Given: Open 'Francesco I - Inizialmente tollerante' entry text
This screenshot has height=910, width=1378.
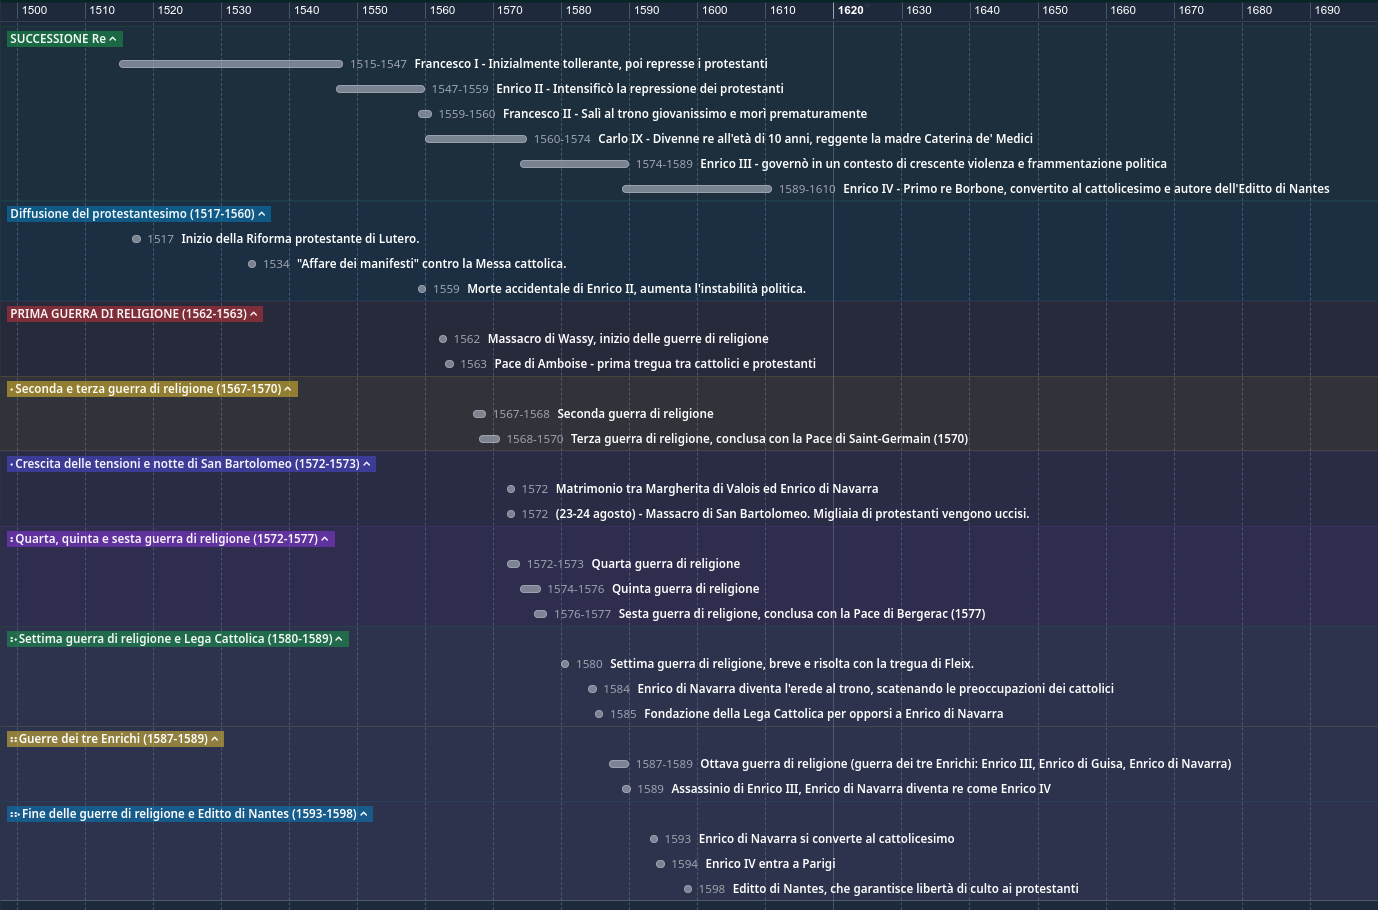Looking at the screenshot, I should coord(591,64).
